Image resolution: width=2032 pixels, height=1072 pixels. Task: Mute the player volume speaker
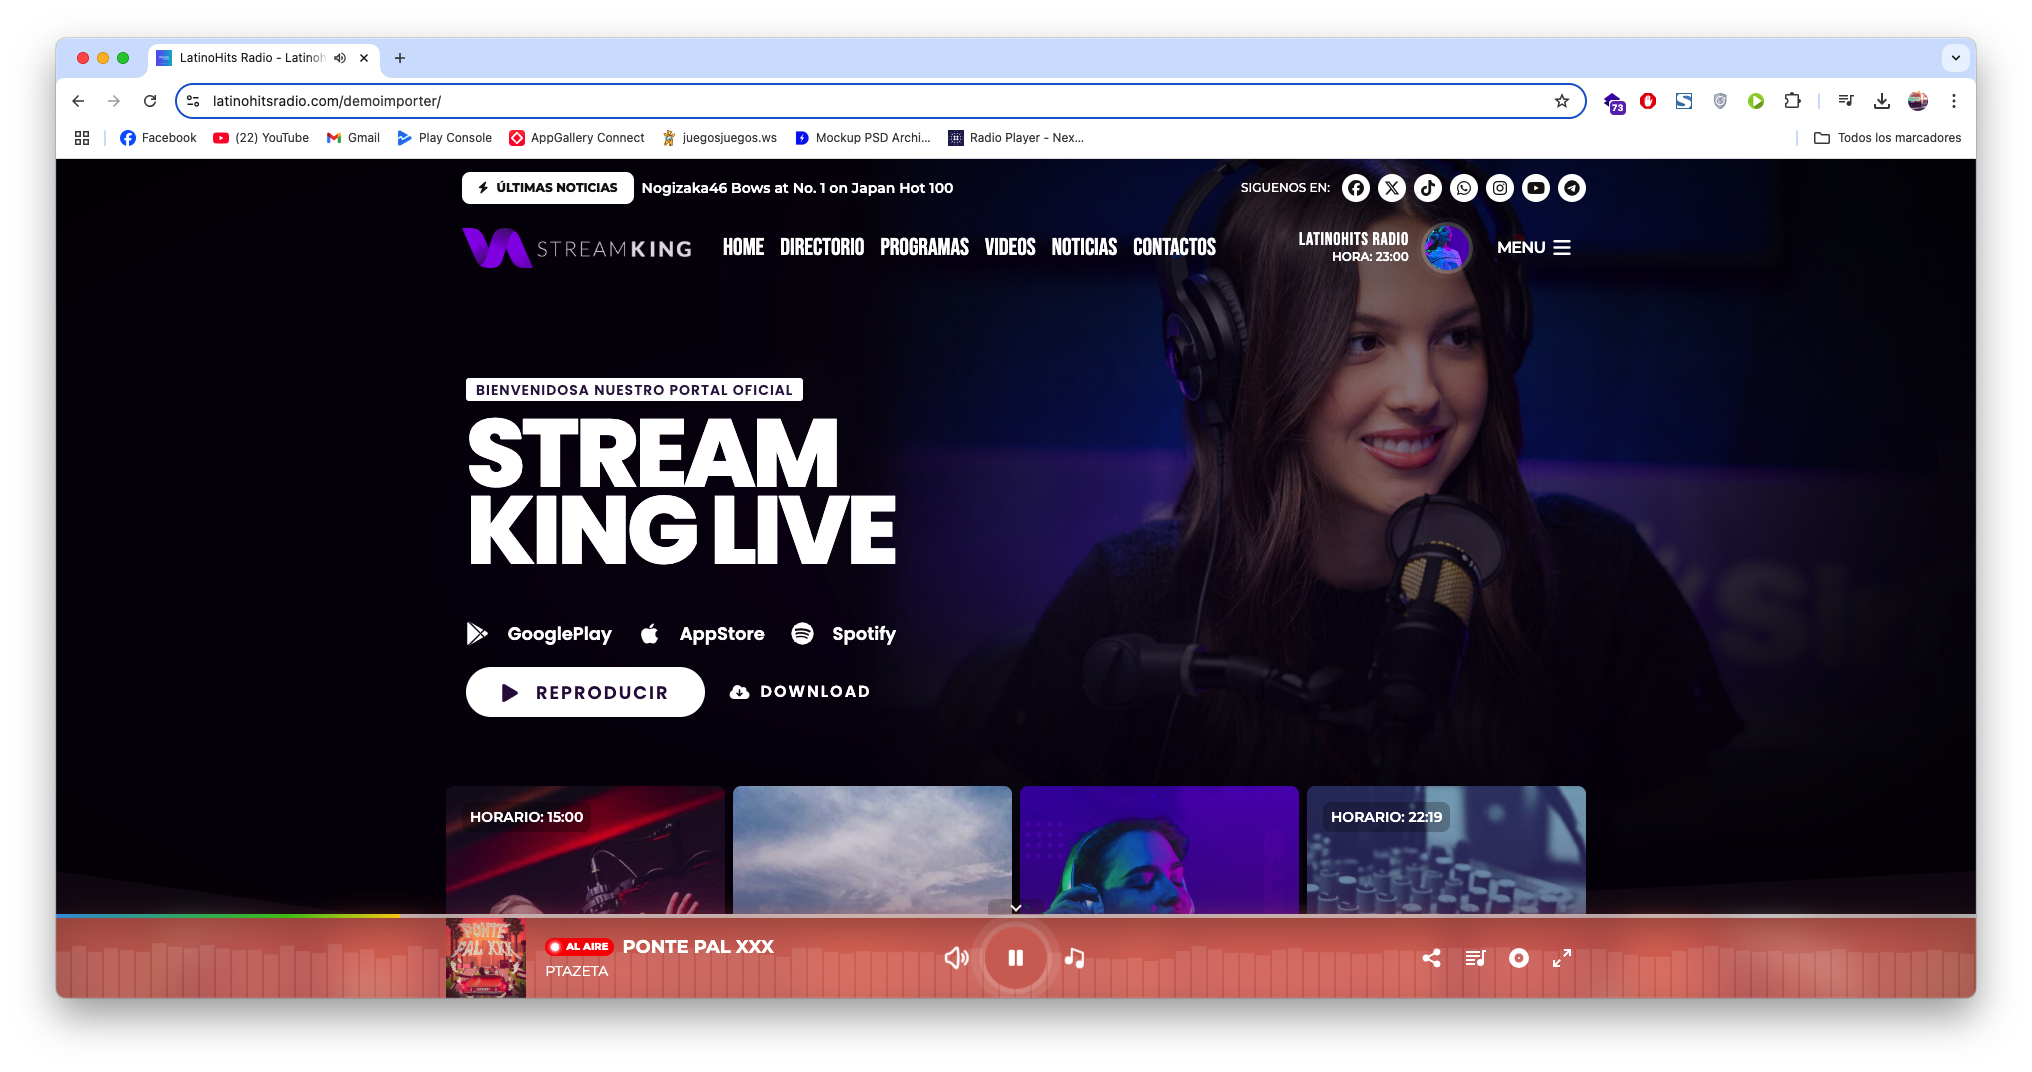(956, 958)
